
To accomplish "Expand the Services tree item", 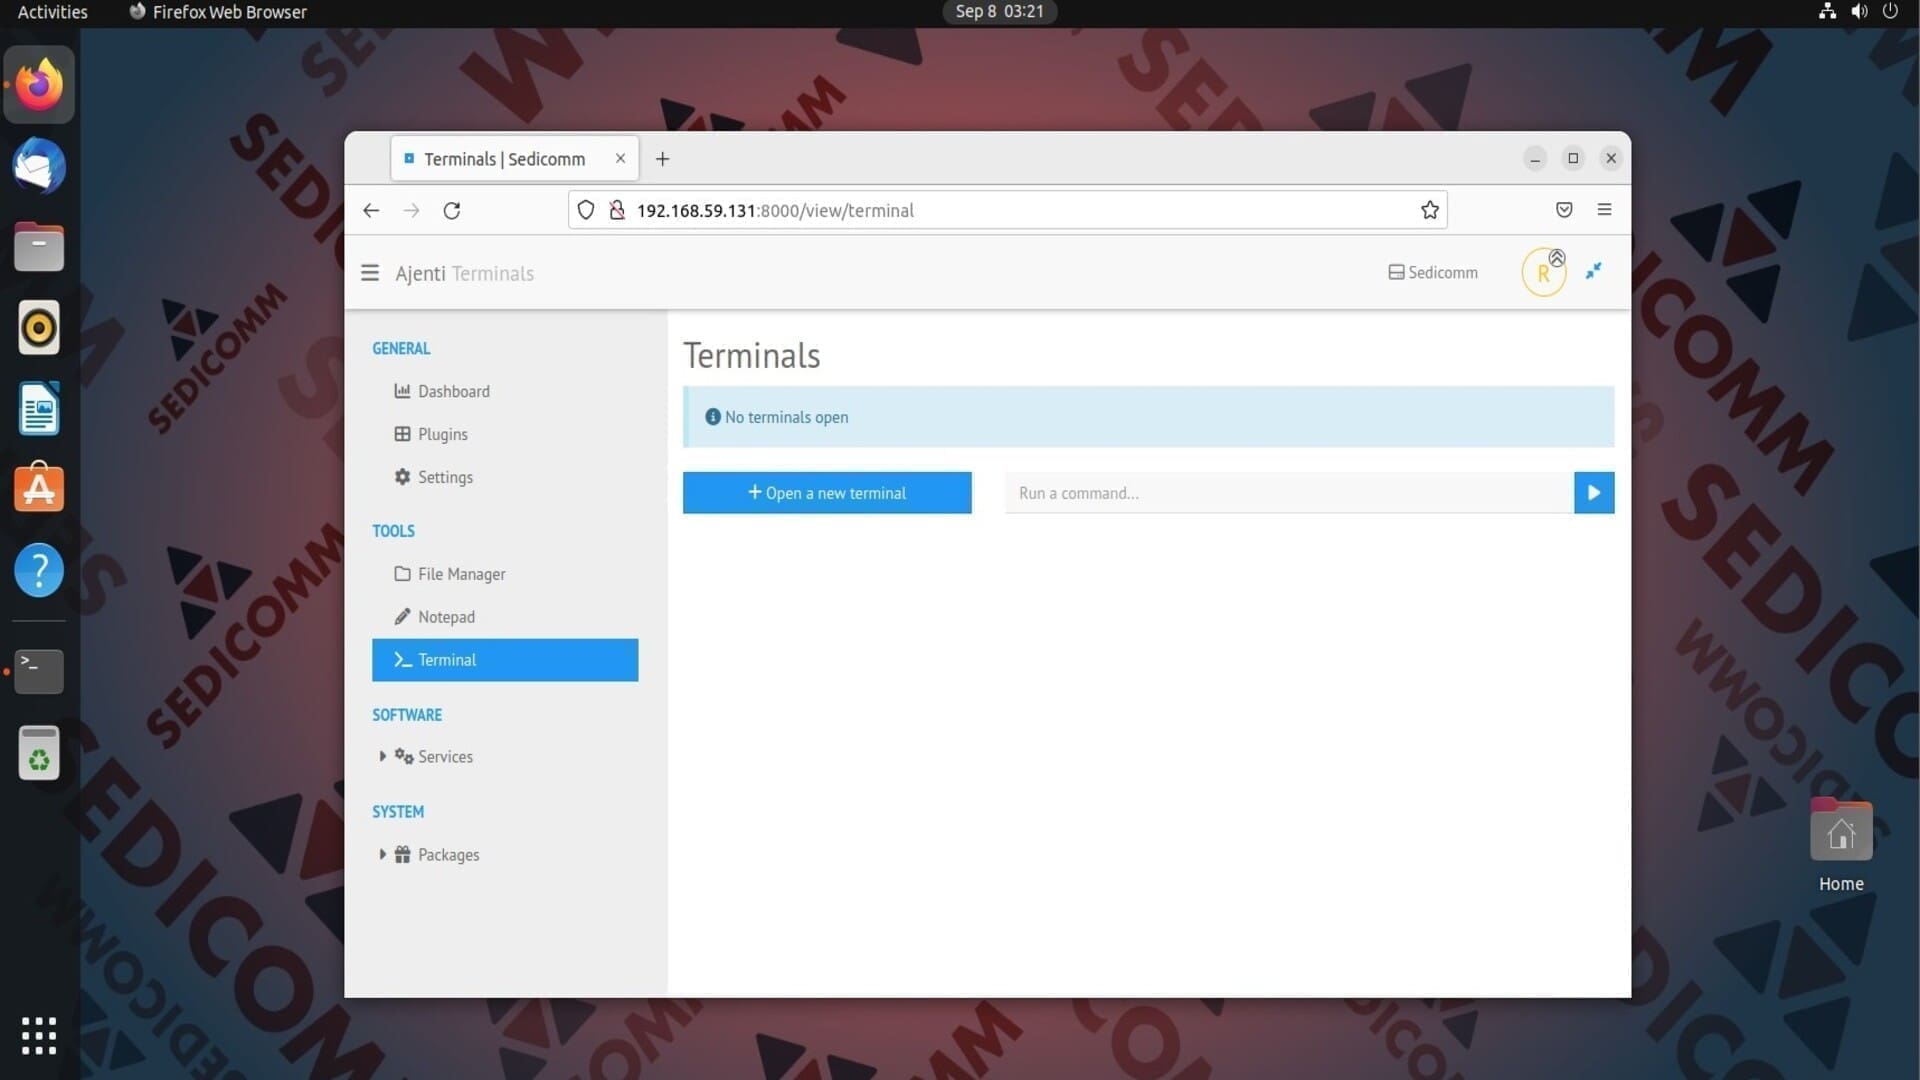I will 382,757.
